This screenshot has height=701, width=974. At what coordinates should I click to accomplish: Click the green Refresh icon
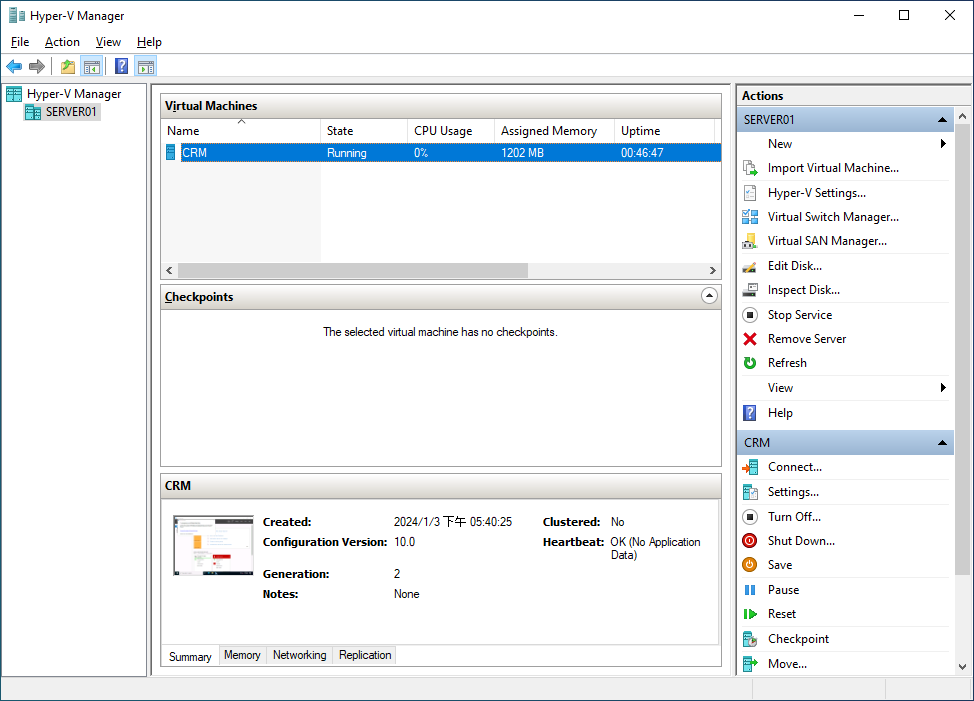pos(750,363)
